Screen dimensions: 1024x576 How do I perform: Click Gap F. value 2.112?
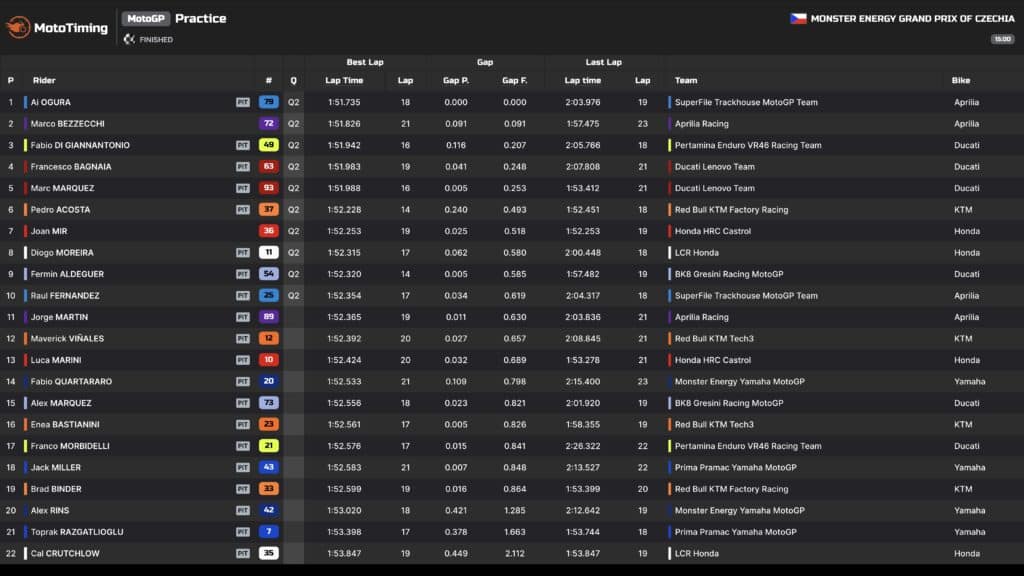515,553
